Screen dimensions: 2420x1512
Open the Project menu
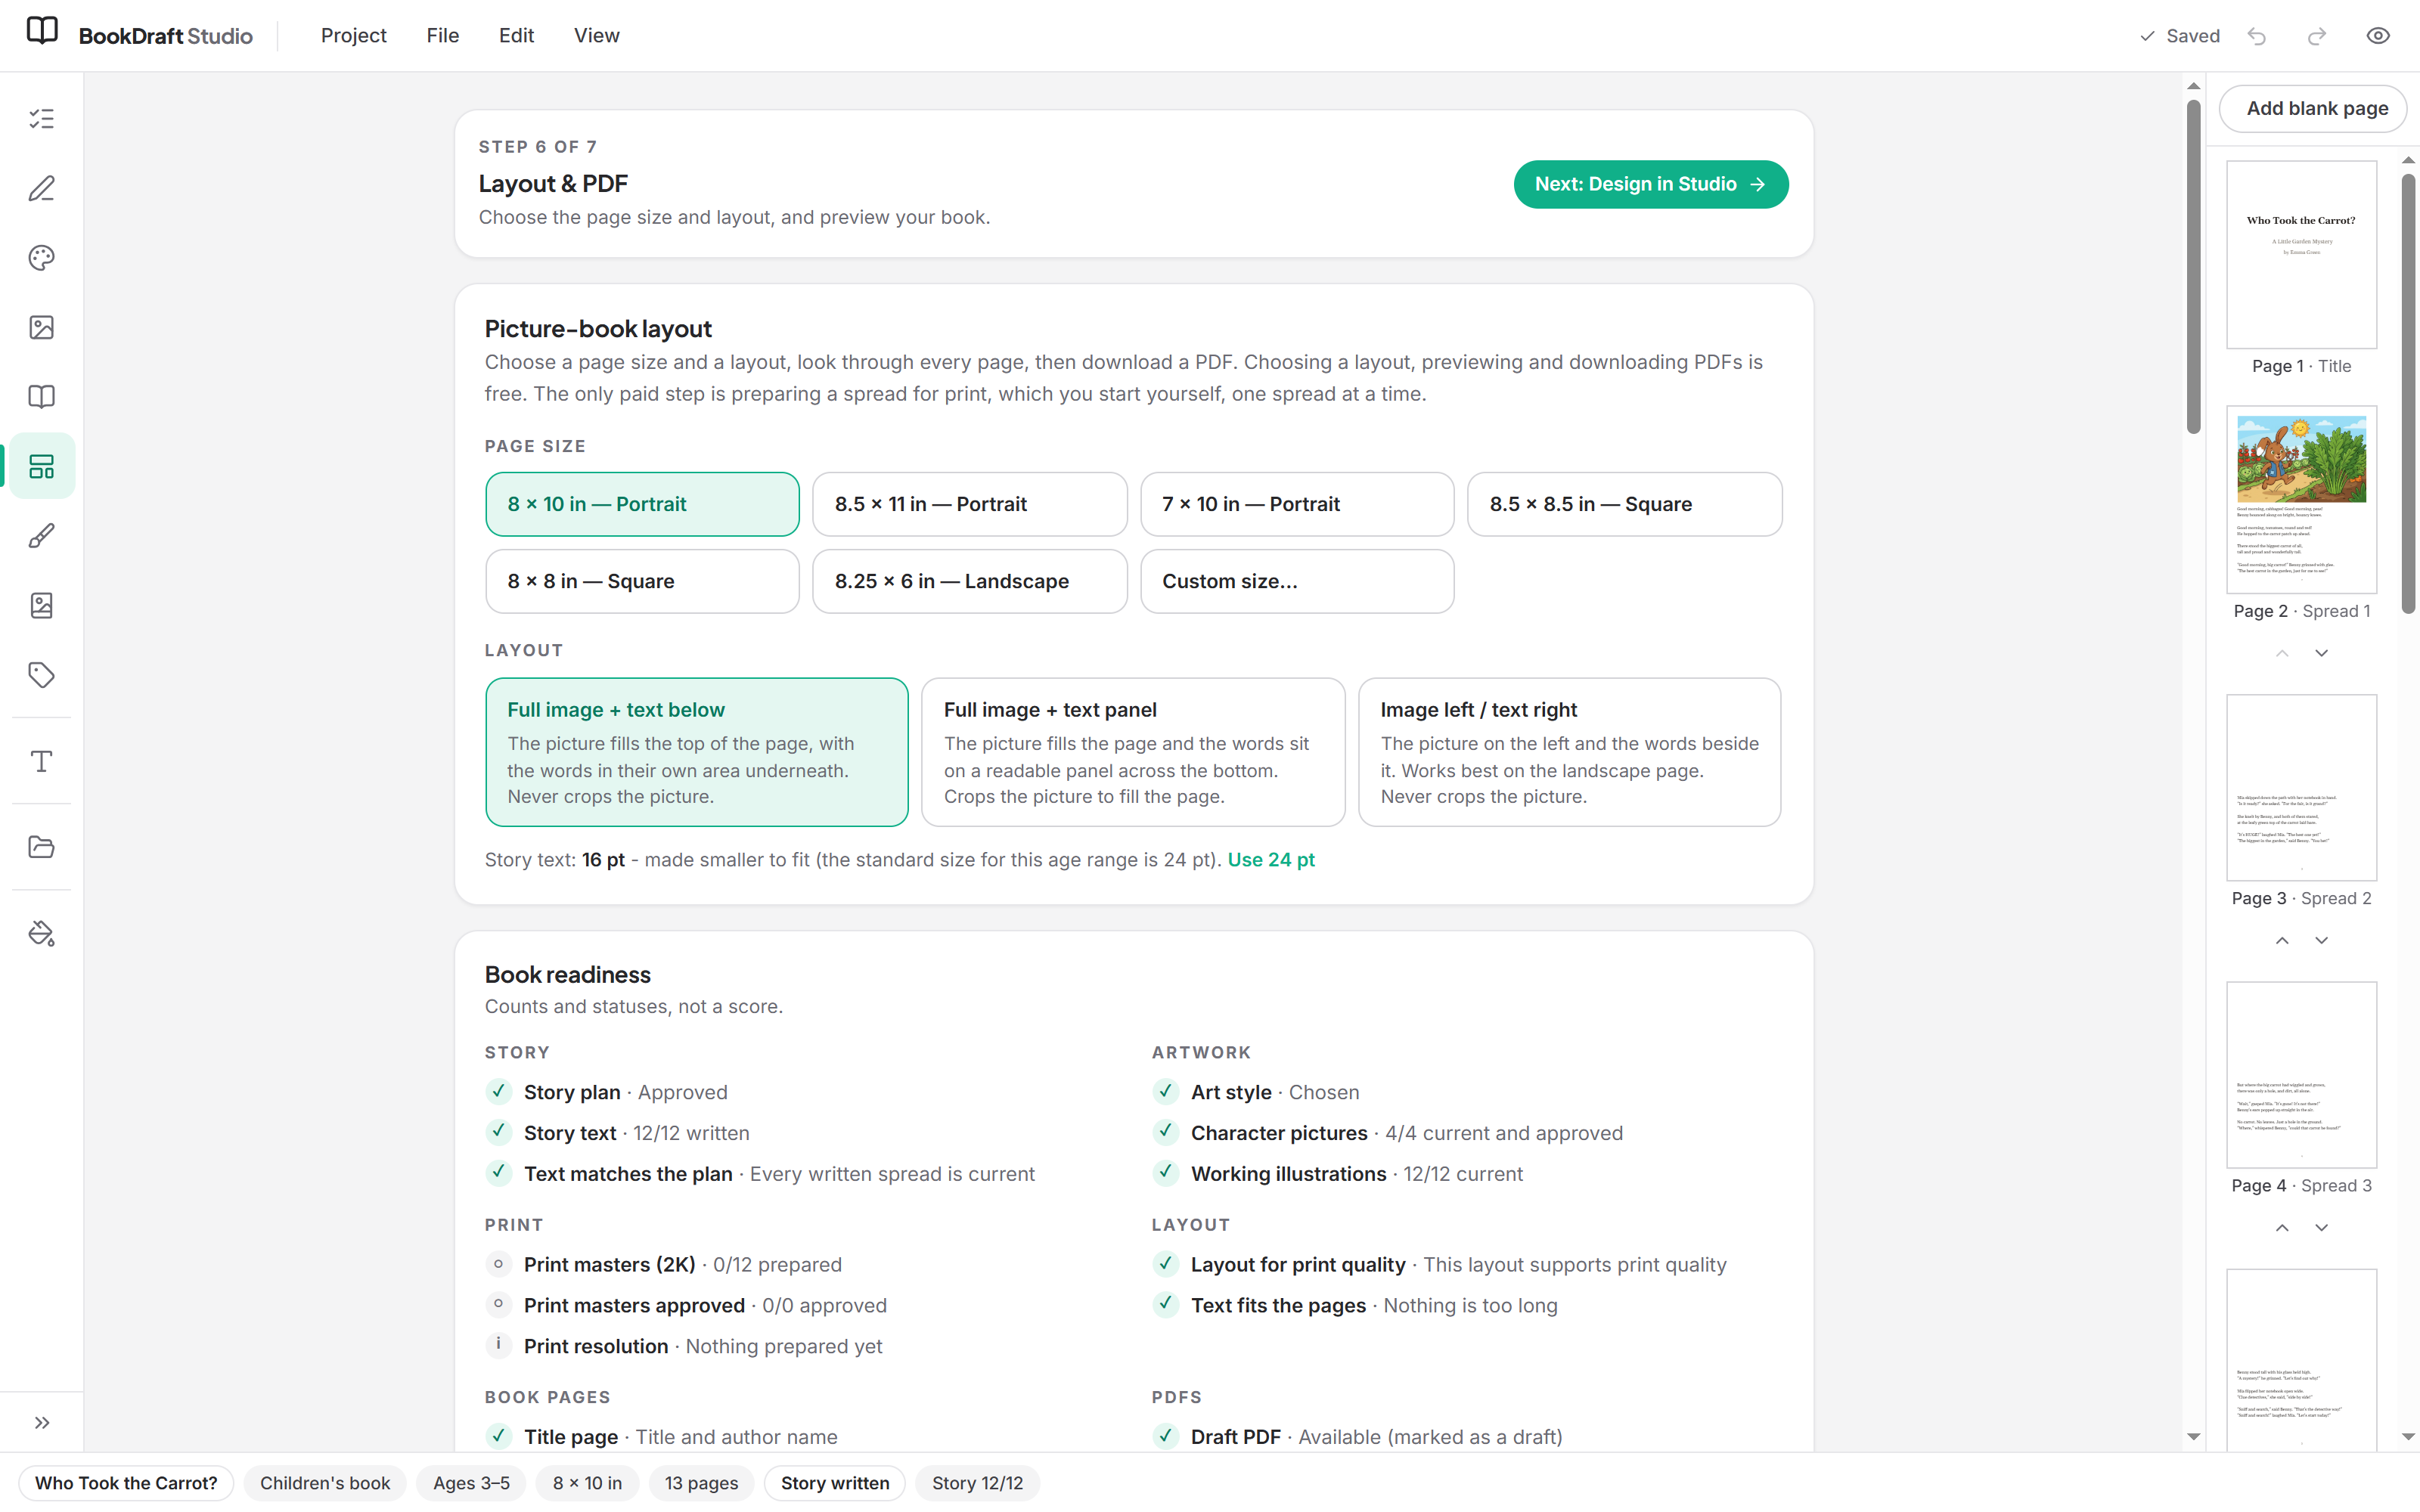pyautogui.click(x=353, y=36)
